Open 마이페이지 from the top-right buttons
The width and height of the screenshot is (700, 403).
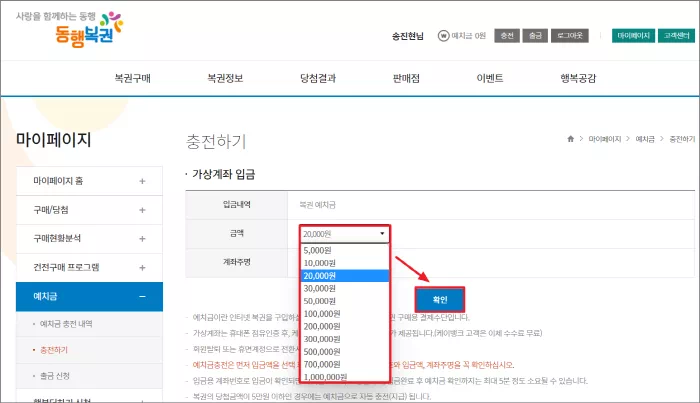click(x=633, y=36)
